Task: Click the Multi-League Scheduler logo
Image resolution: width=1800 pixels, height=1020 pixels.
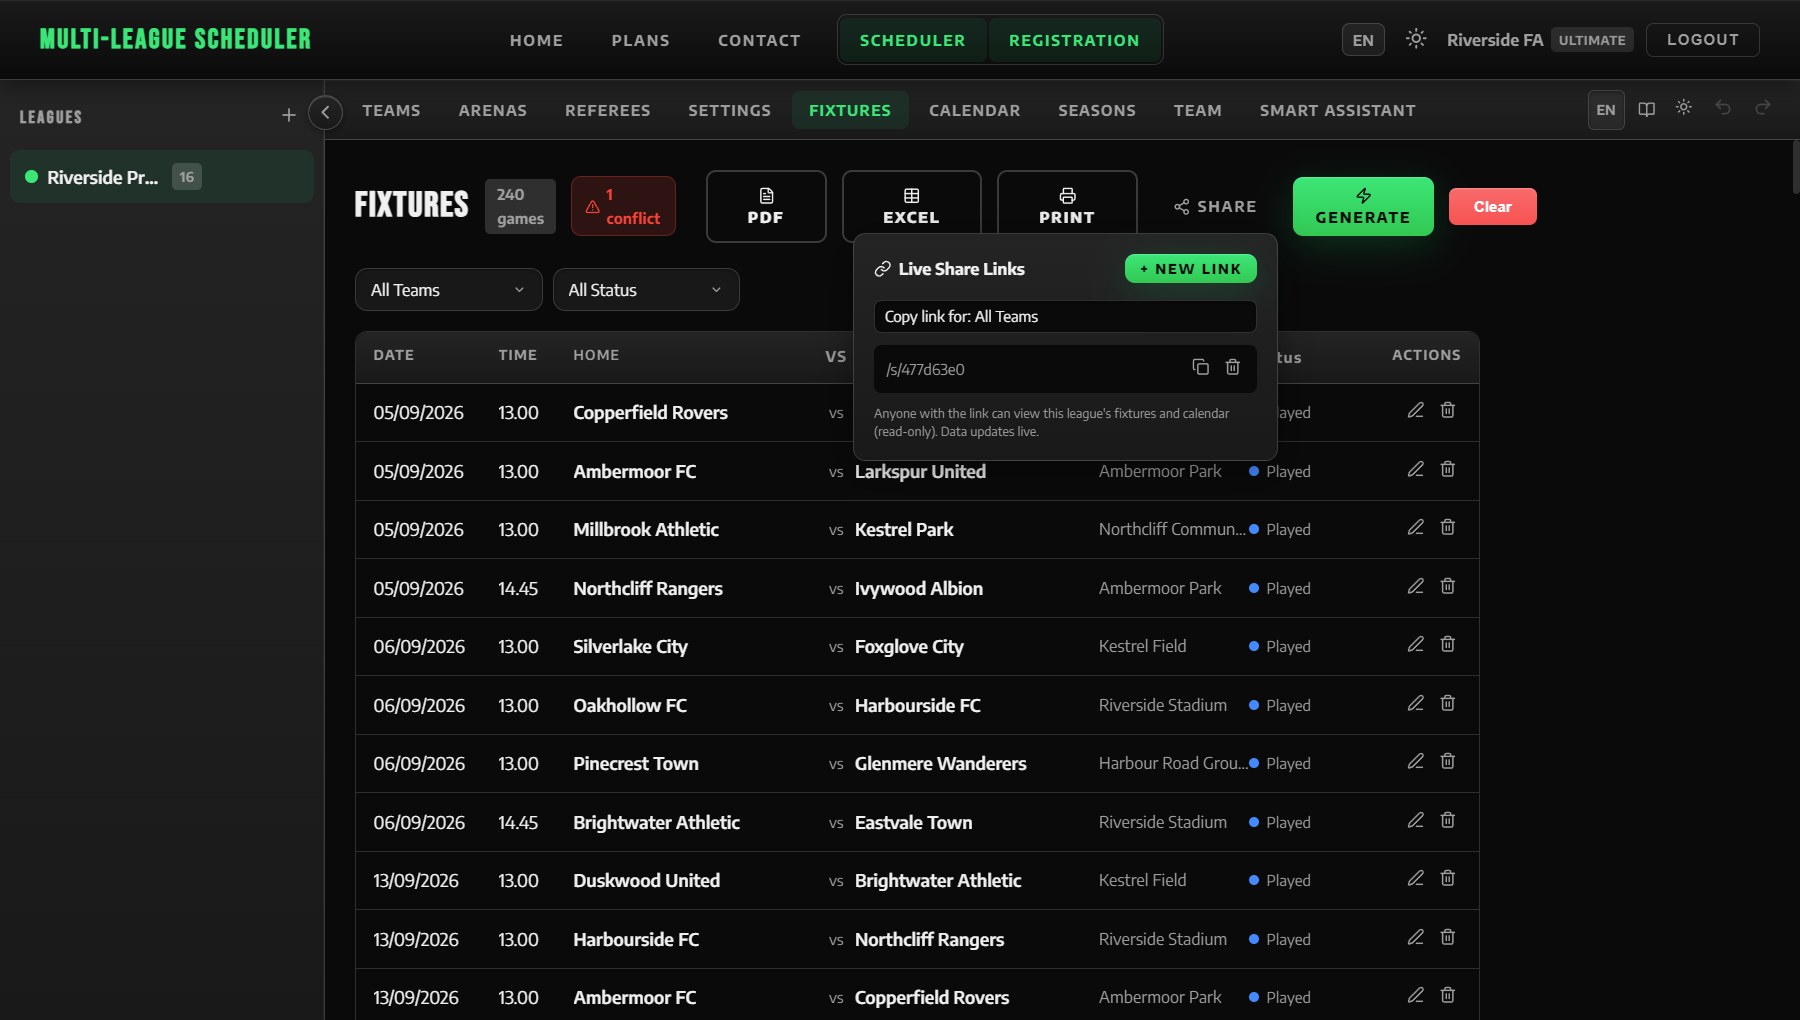Action: (x=175, y=39)
